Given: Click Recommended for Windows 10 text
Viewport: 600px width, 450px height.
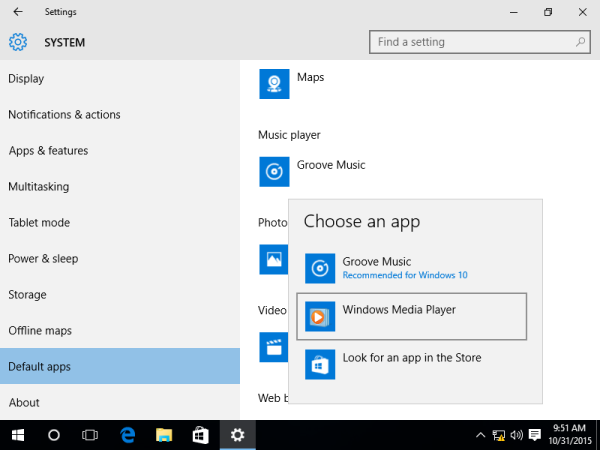Looking at the screenshot, I should coord(405,275).
